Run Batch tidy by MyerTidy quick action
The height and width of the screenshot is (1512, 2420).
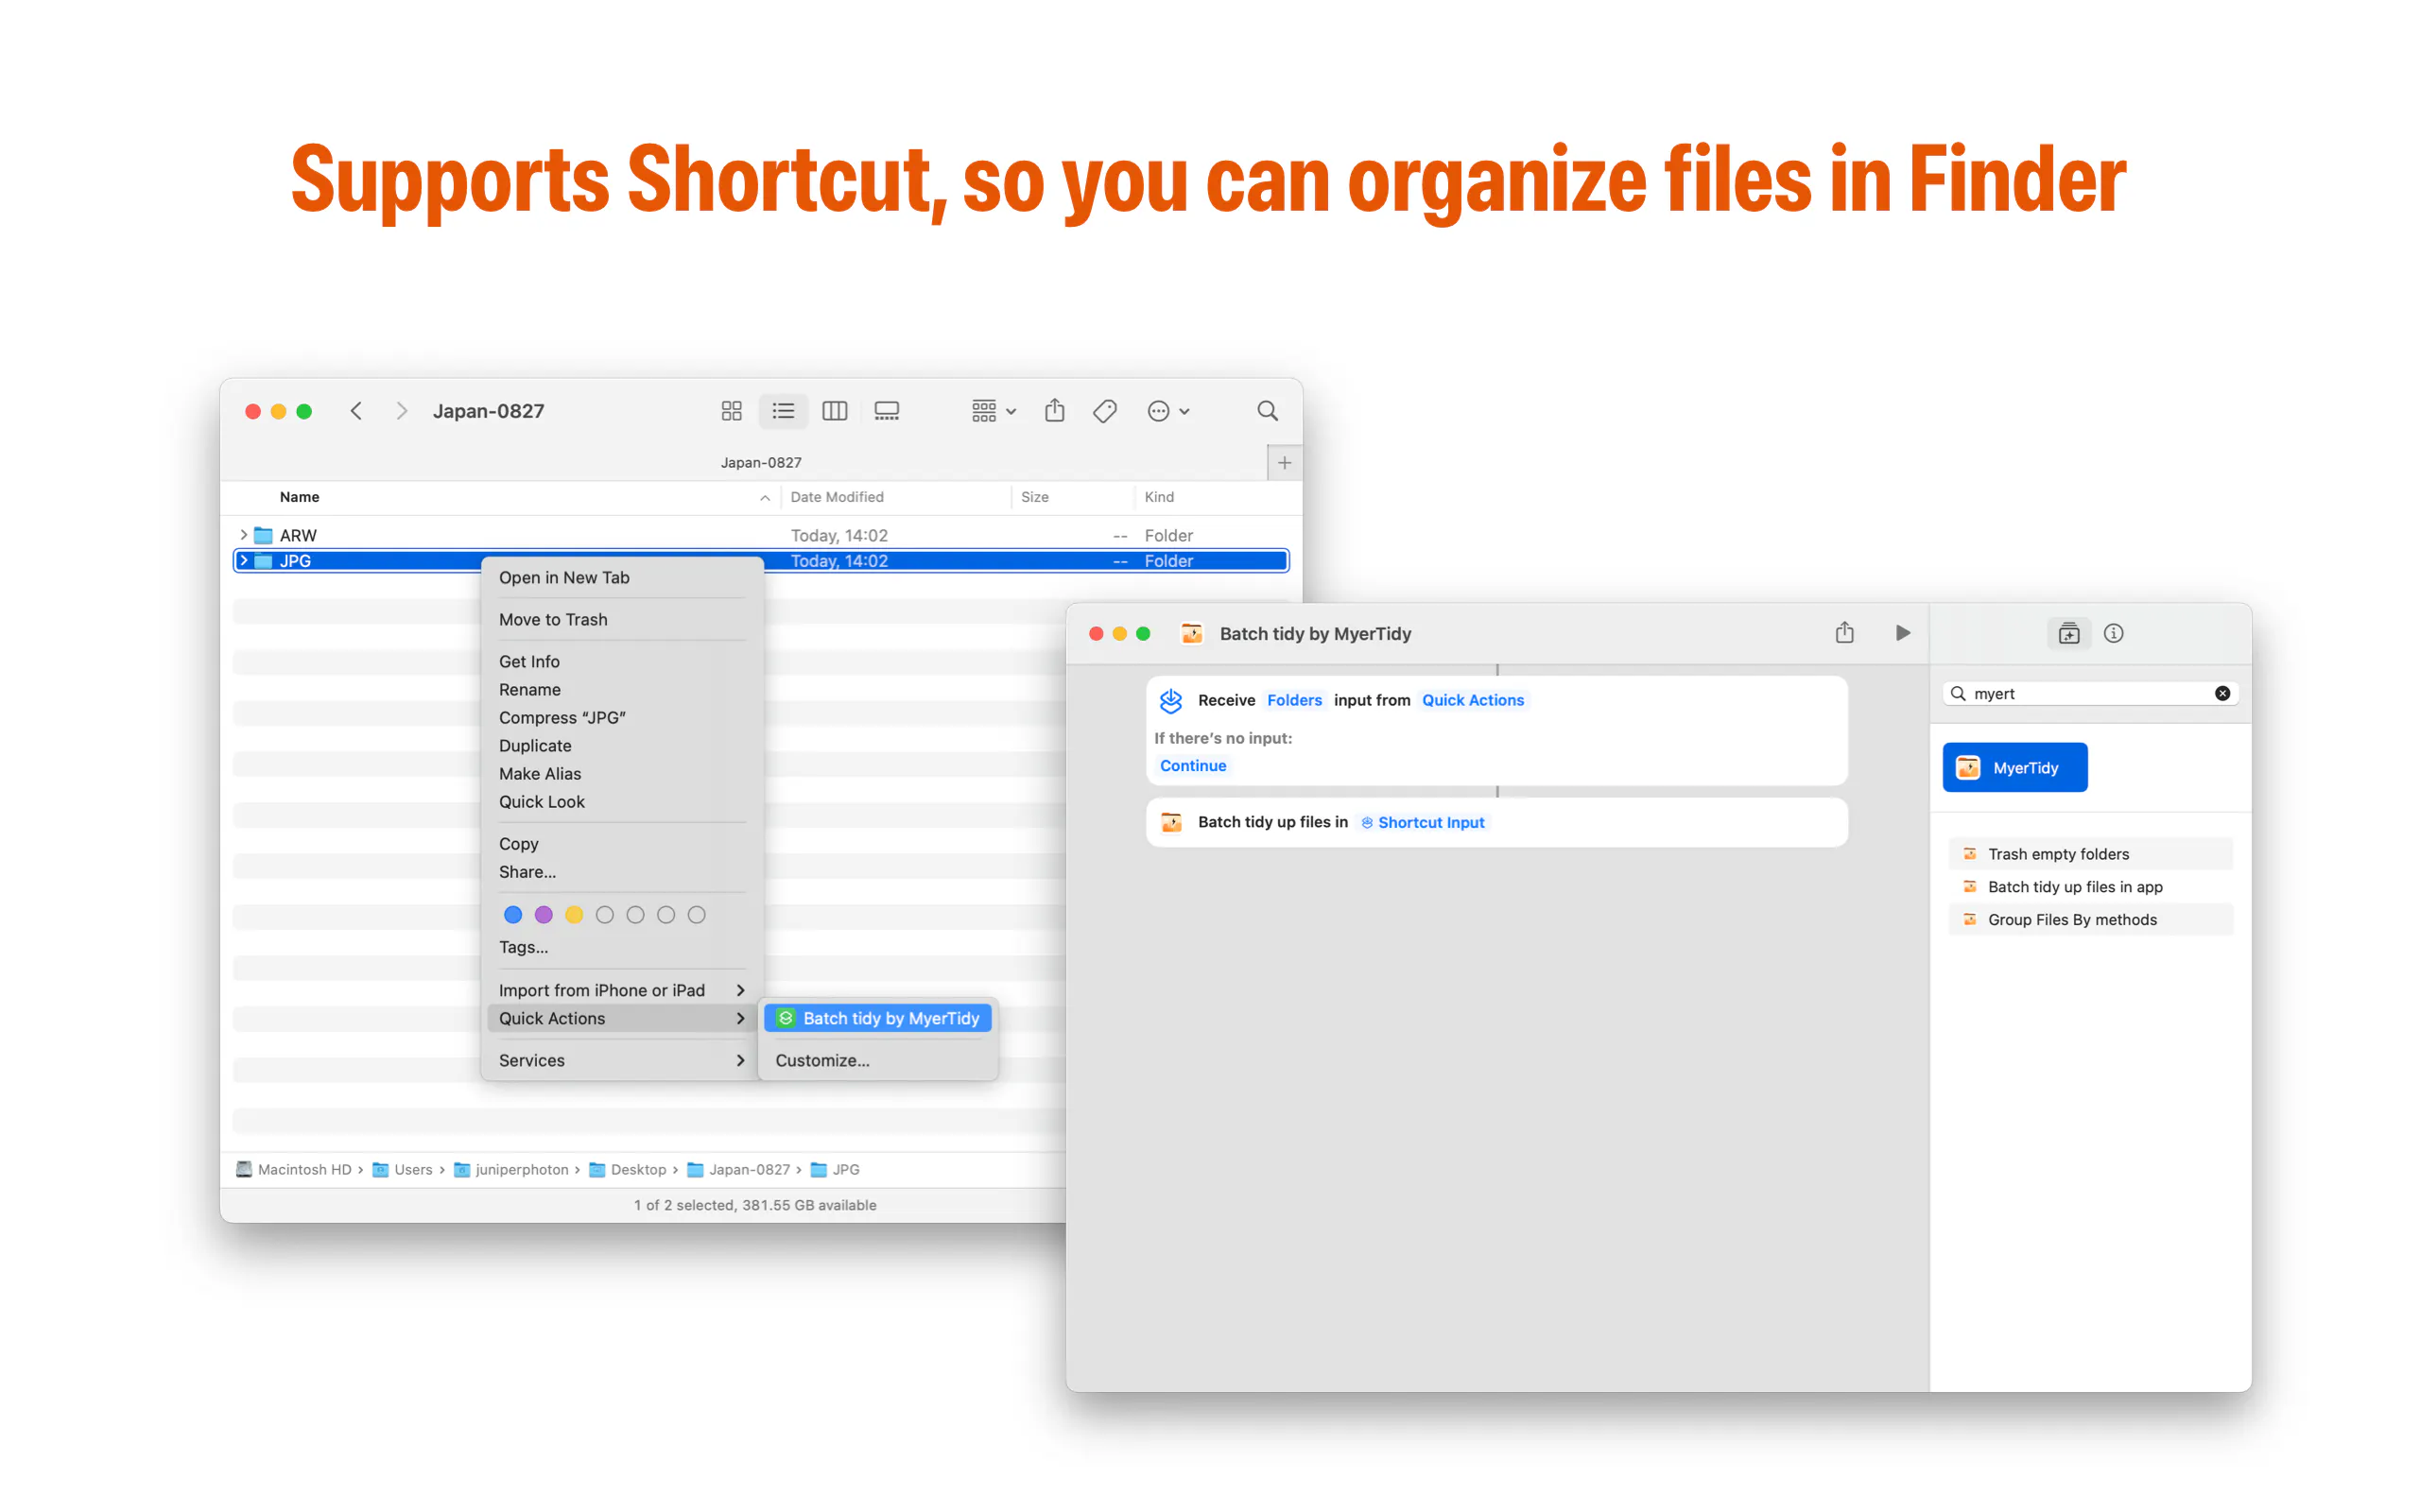click(877, 1017)
